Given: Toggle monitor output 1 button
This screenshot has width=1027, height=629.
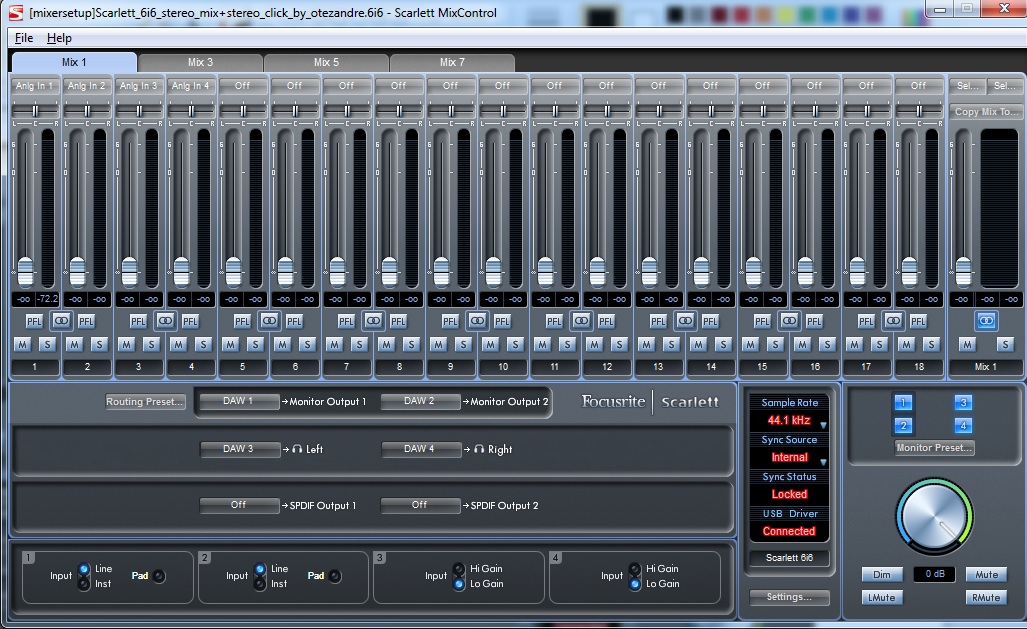Looking at the screenshot, I should tap(903, 402).
